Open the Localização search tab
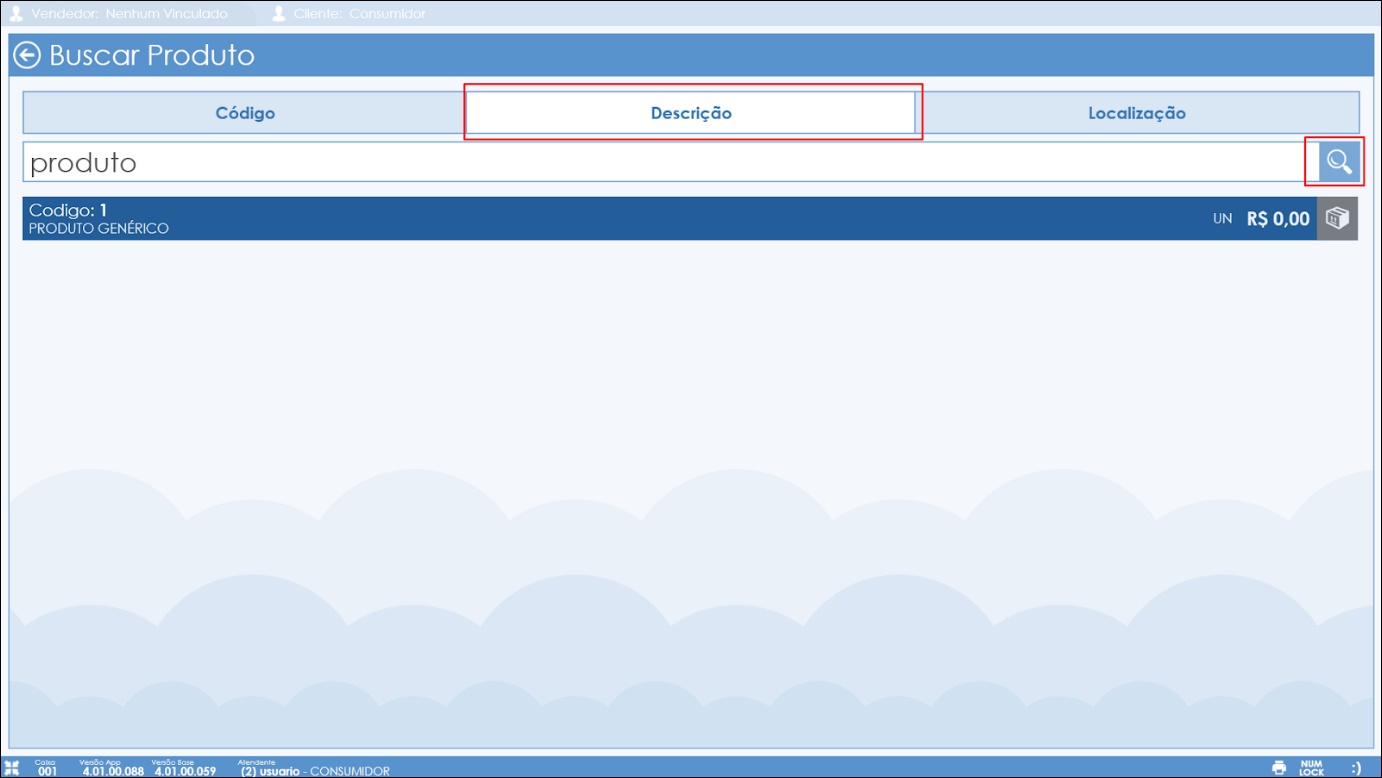The width and height of the screenshot is (1382, 778). [1137, 113]
